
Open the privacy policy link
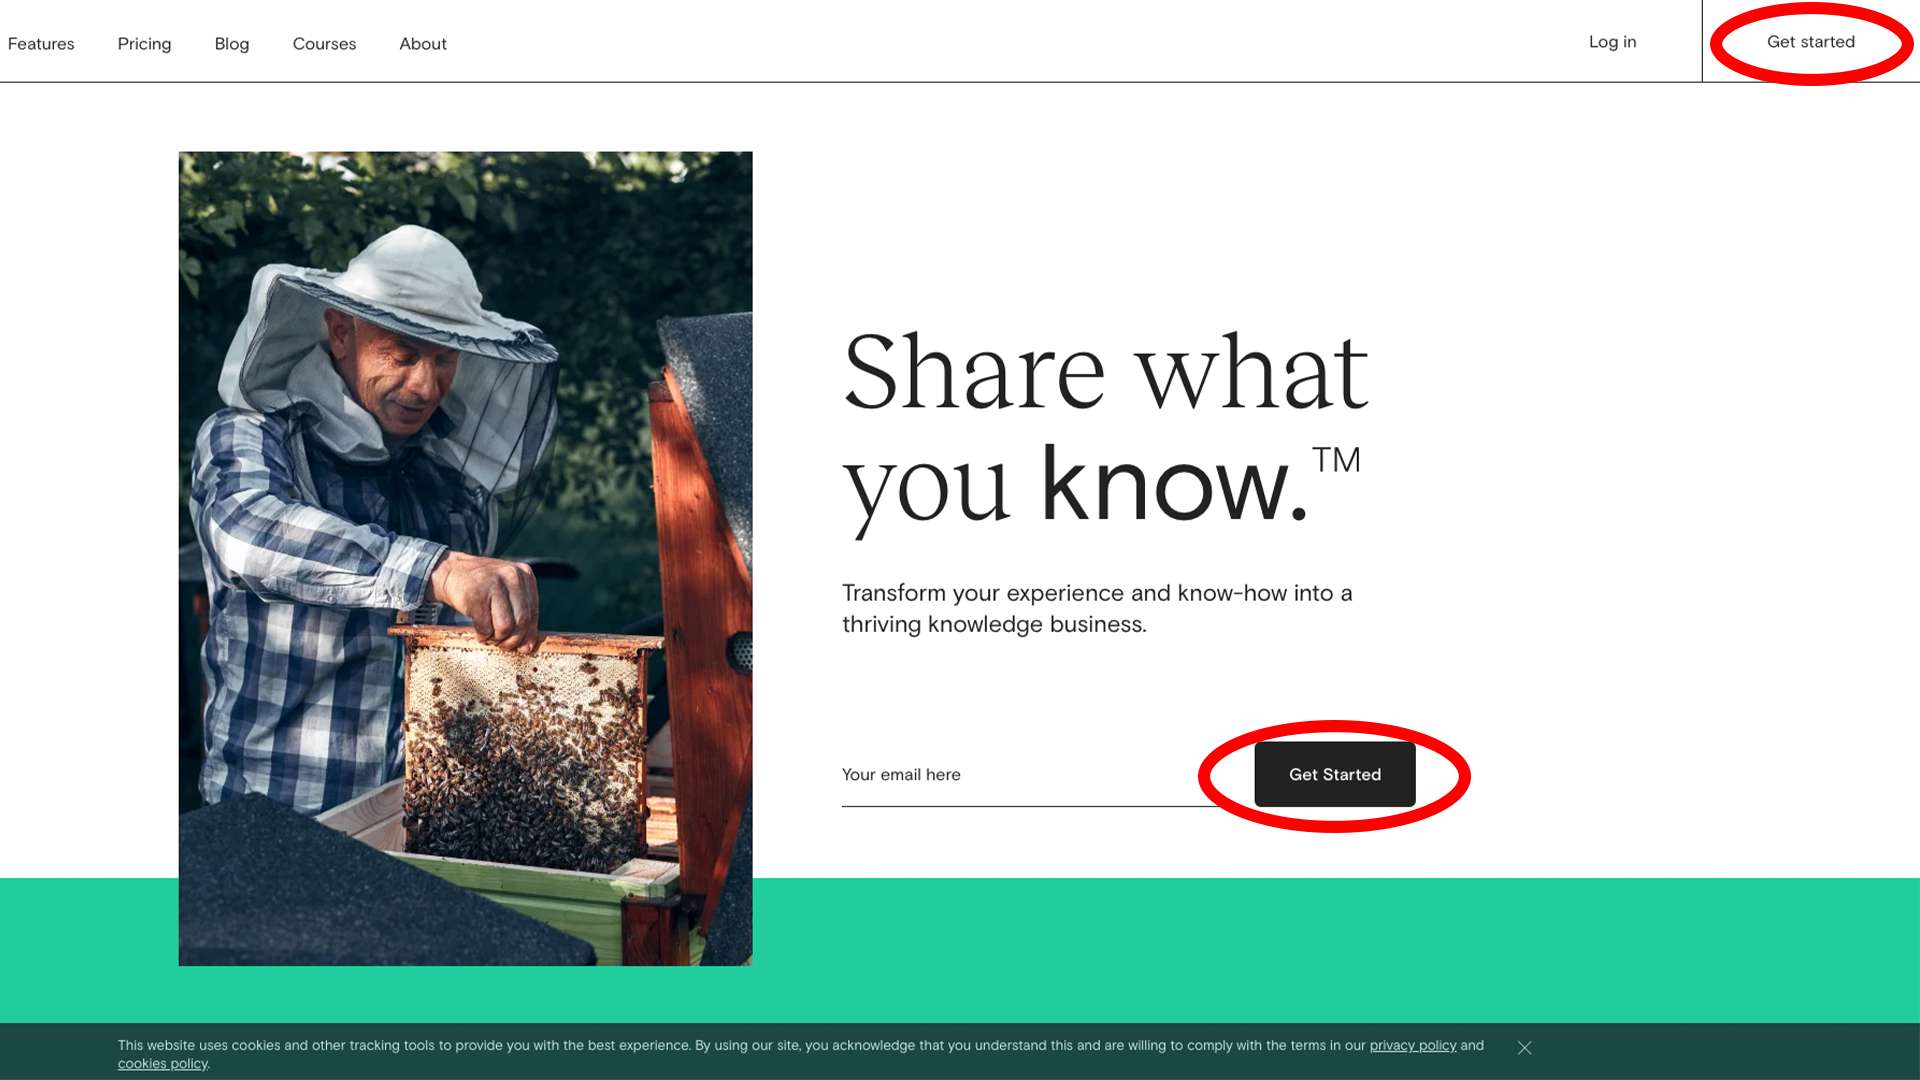[x=1413, y=1046]
